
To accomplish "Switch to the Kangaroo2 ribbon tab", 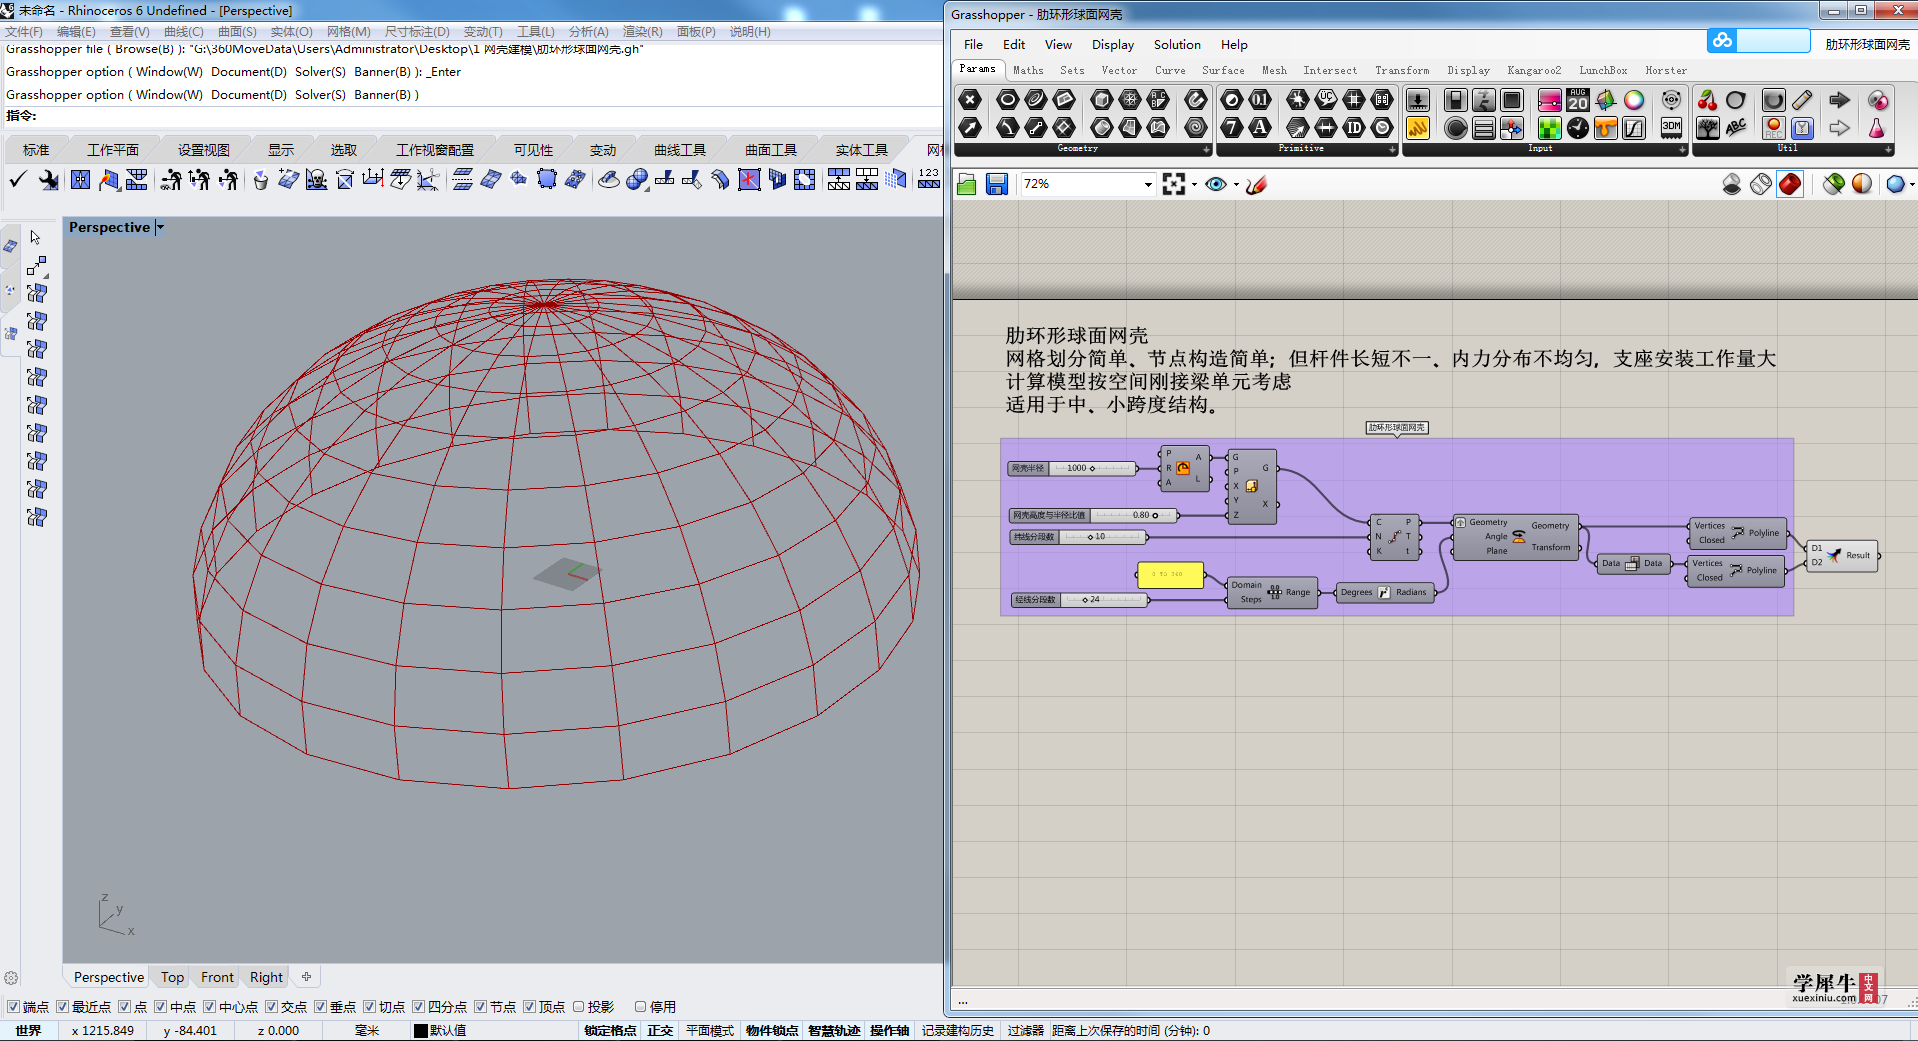I will (x=1534, y=71).
